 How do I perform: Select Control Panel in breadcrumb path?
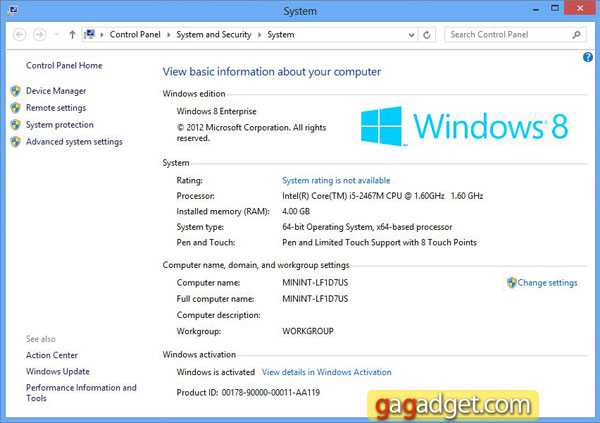pyautogui.click(x=137, y=34)
